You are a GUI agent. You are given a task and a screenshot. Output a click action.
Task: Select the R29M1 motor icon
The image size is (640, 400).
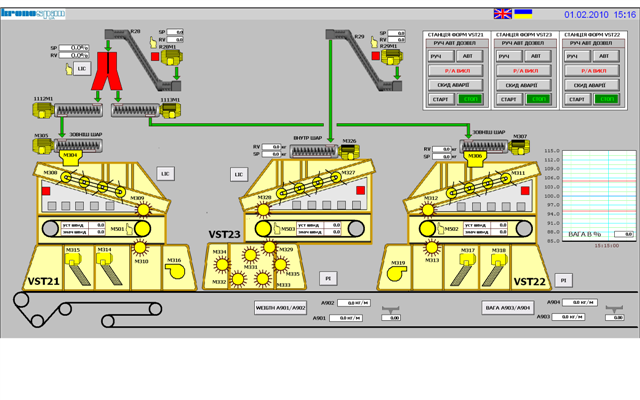[394, 54]
